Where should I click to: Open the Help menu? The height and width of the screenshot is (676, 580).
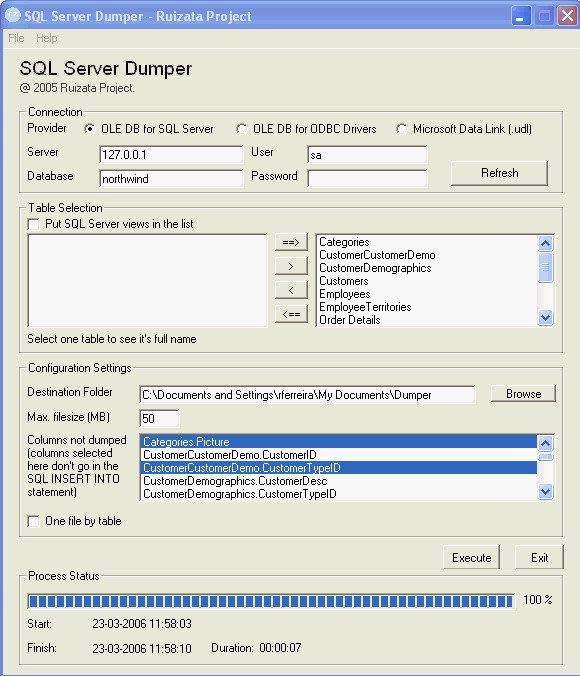(47, 38)
